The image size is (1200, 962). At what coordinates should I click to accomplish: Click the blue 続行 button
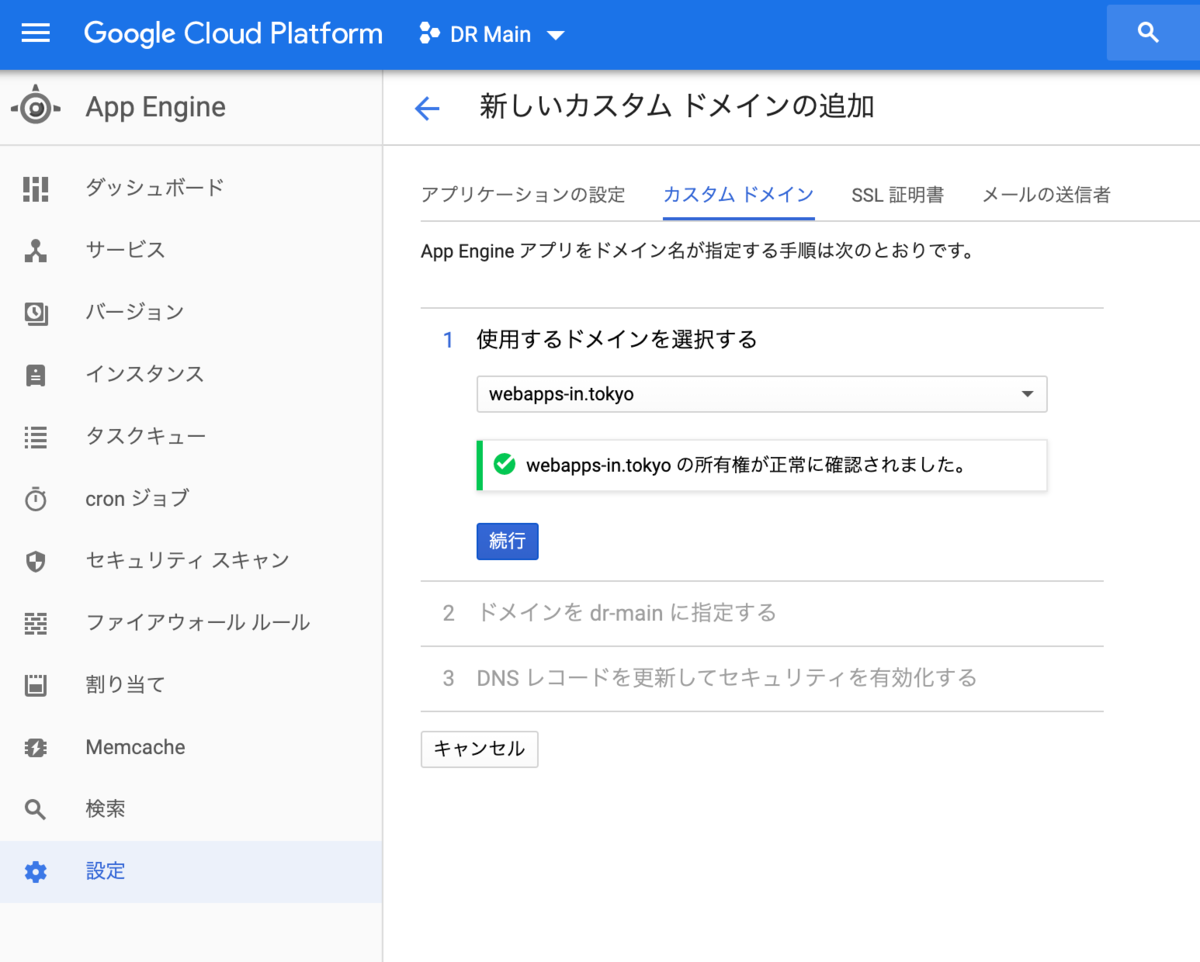[x=508, y=541]
